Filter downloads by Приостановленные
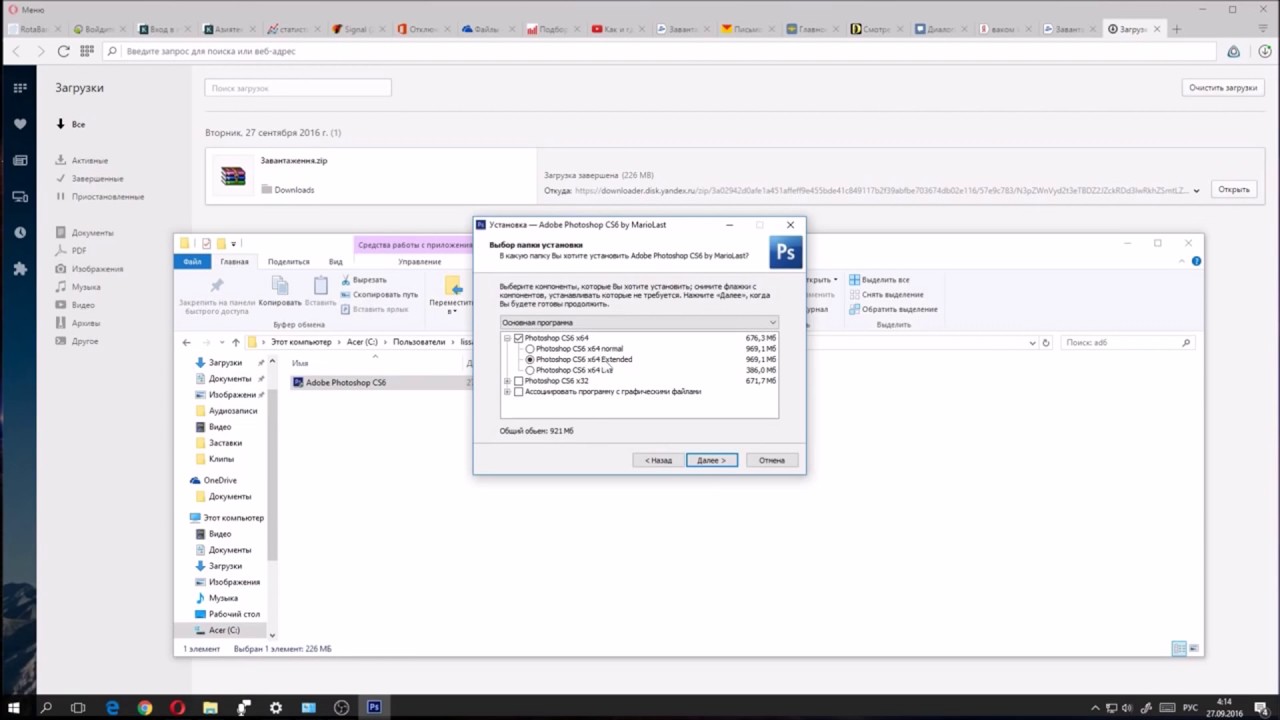Viewport: 1280px width, 720px height. tap(107, 197)
